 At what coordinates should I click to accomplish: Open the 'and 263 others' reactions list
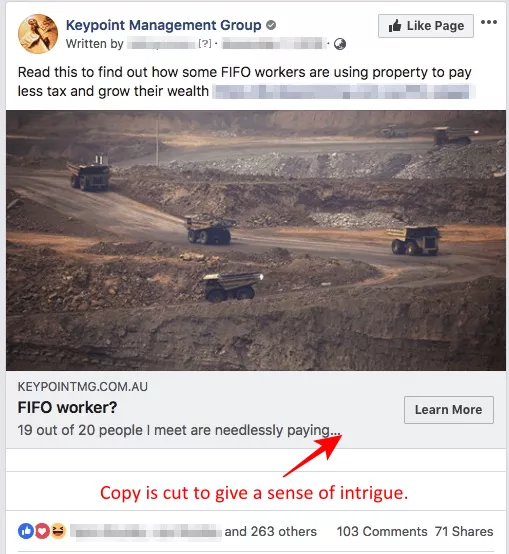coord(271,531)
